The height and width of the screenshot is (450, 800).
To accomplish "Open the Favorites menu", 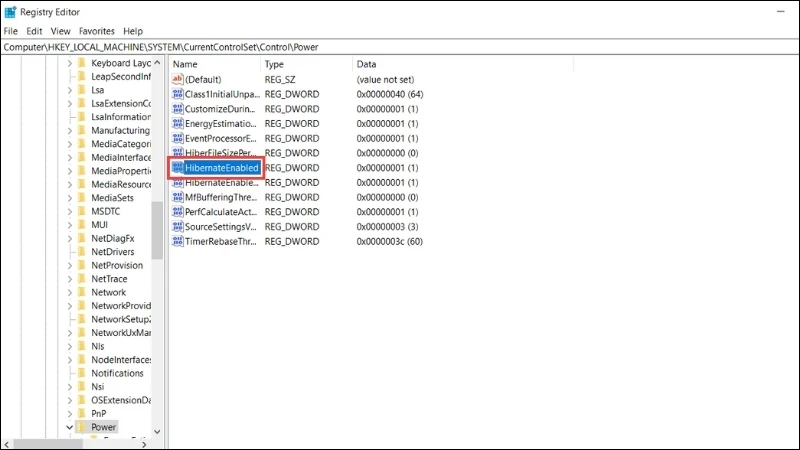I will pyautogui.click(x=96, y=31).
